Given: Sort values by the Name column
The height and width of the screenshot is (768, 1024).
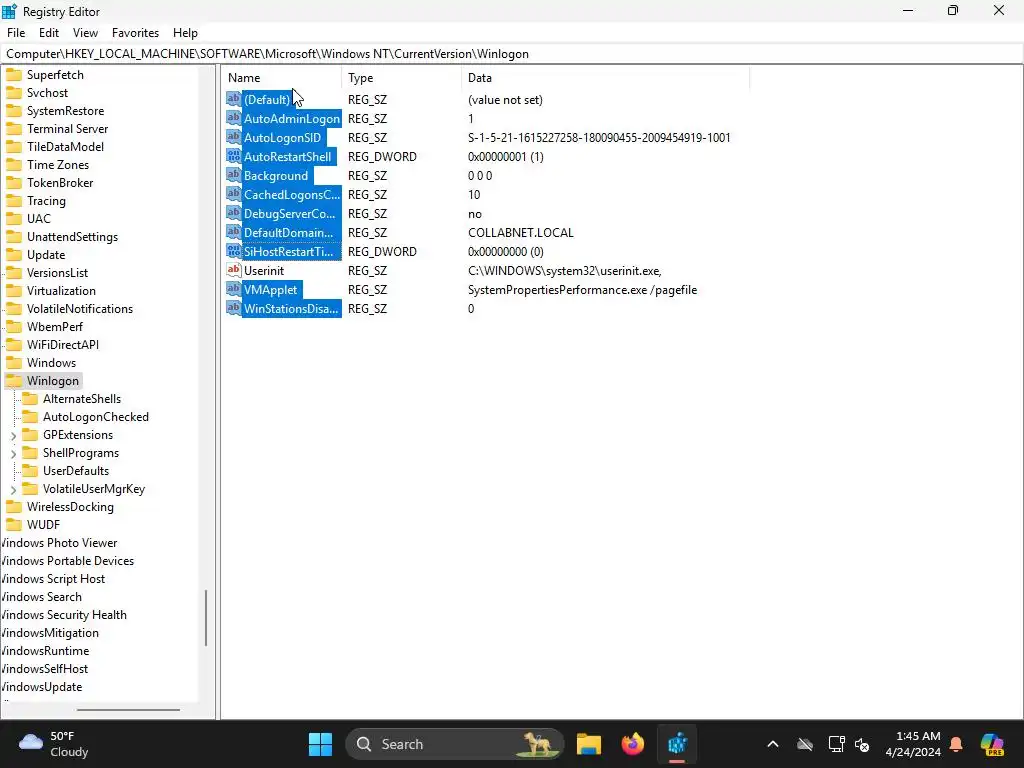Looking at the screenshot, I should (x=281, y=78).
